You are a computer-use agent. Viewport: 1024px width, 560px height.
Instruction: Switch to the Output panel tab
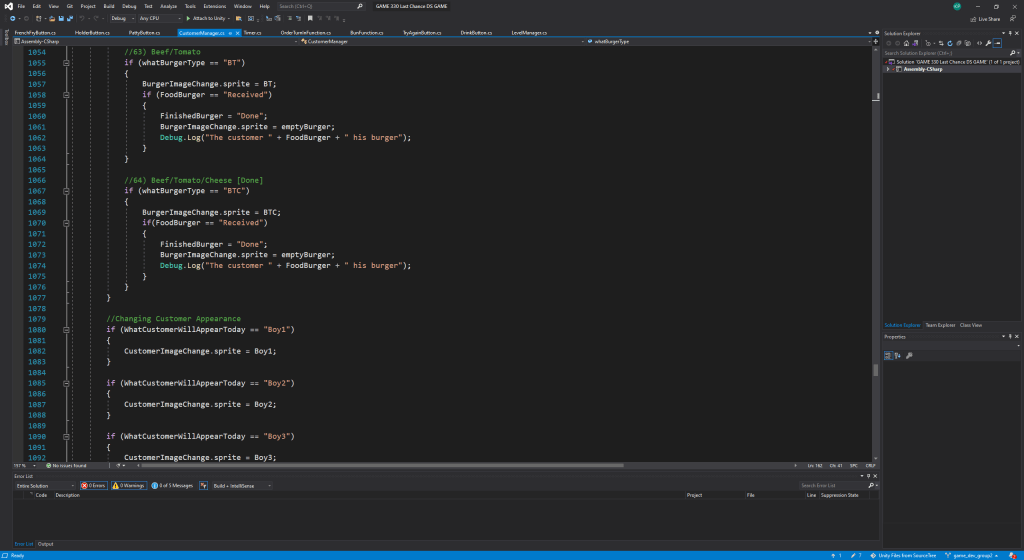point(46,544)
